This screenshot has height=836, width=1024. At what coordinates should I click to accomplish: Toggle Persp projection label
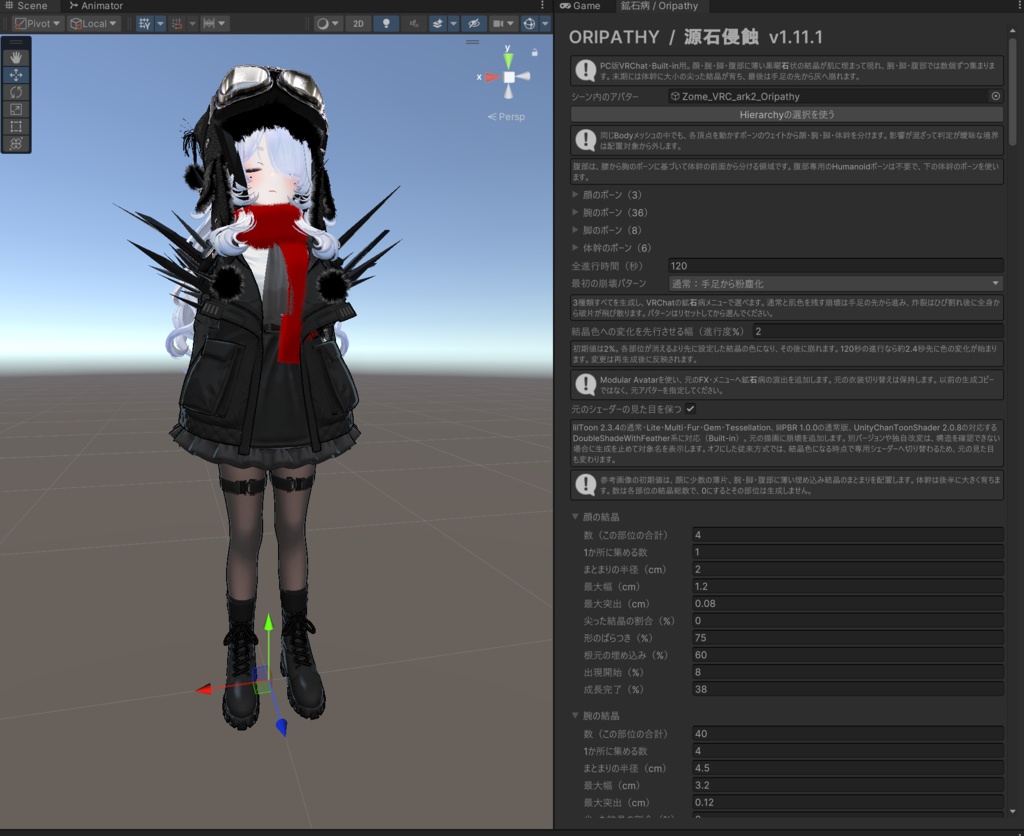click(x=506, y=116)
